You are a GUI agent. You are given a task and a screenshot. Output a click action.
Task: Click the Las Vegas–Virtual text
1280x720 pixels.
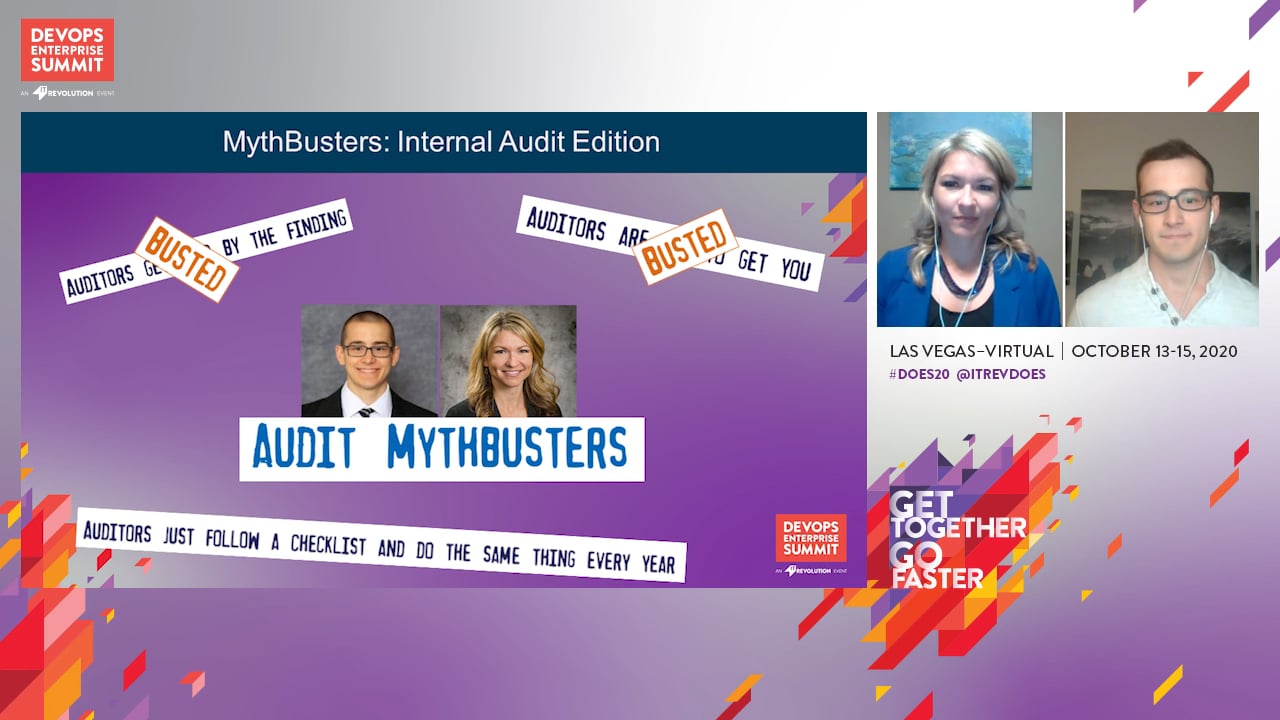(x=971, y=351)
